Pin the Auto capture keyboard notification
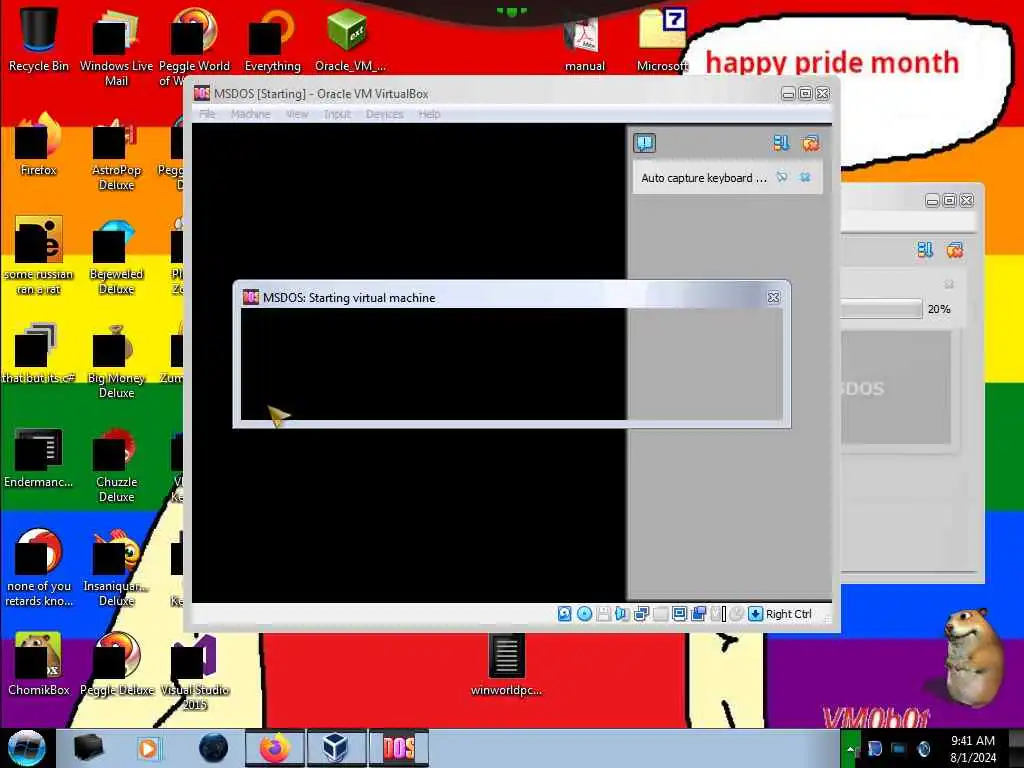This screenshot has width=1024, height=768. click(x=782, y=177)
